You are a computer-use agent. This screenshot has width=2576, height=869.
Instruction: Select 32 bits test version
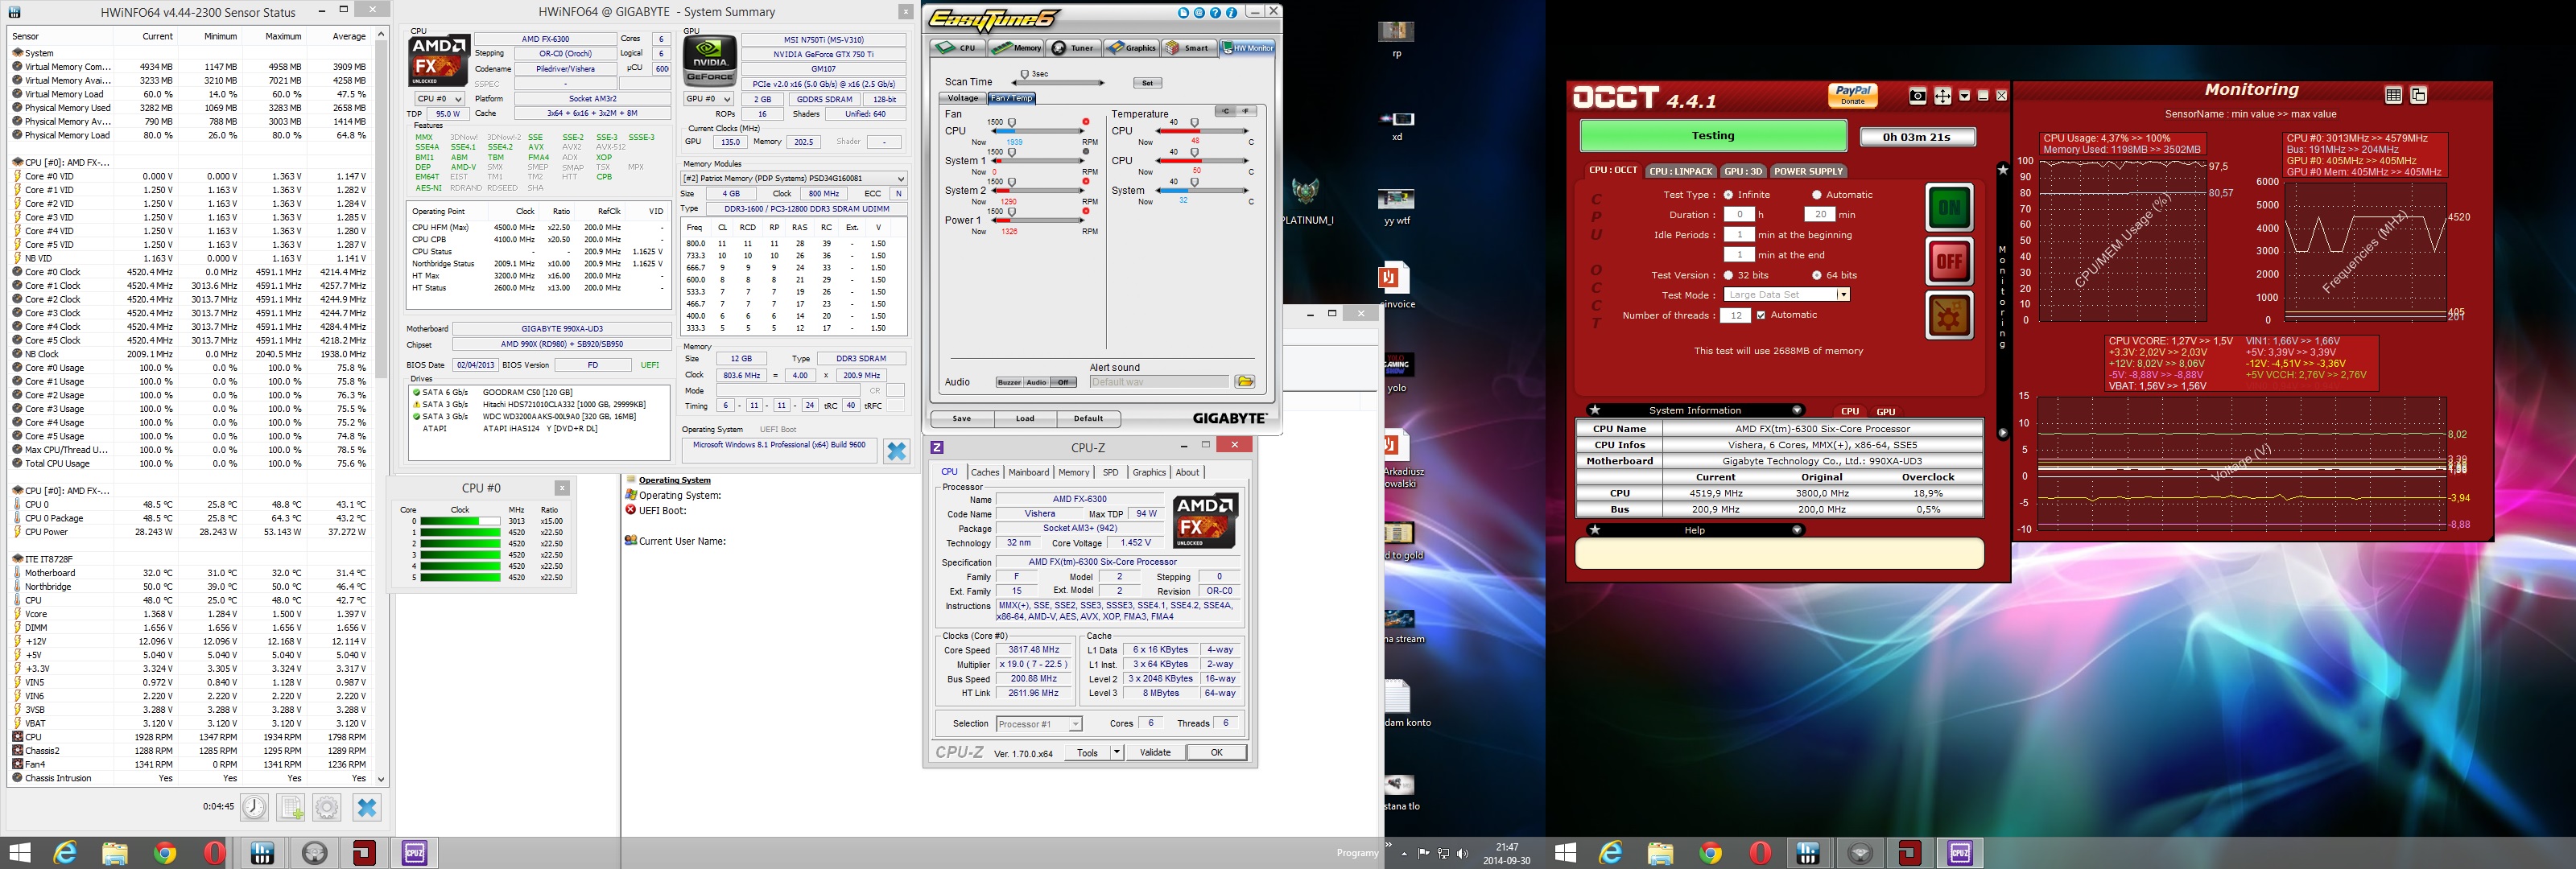1728,275
